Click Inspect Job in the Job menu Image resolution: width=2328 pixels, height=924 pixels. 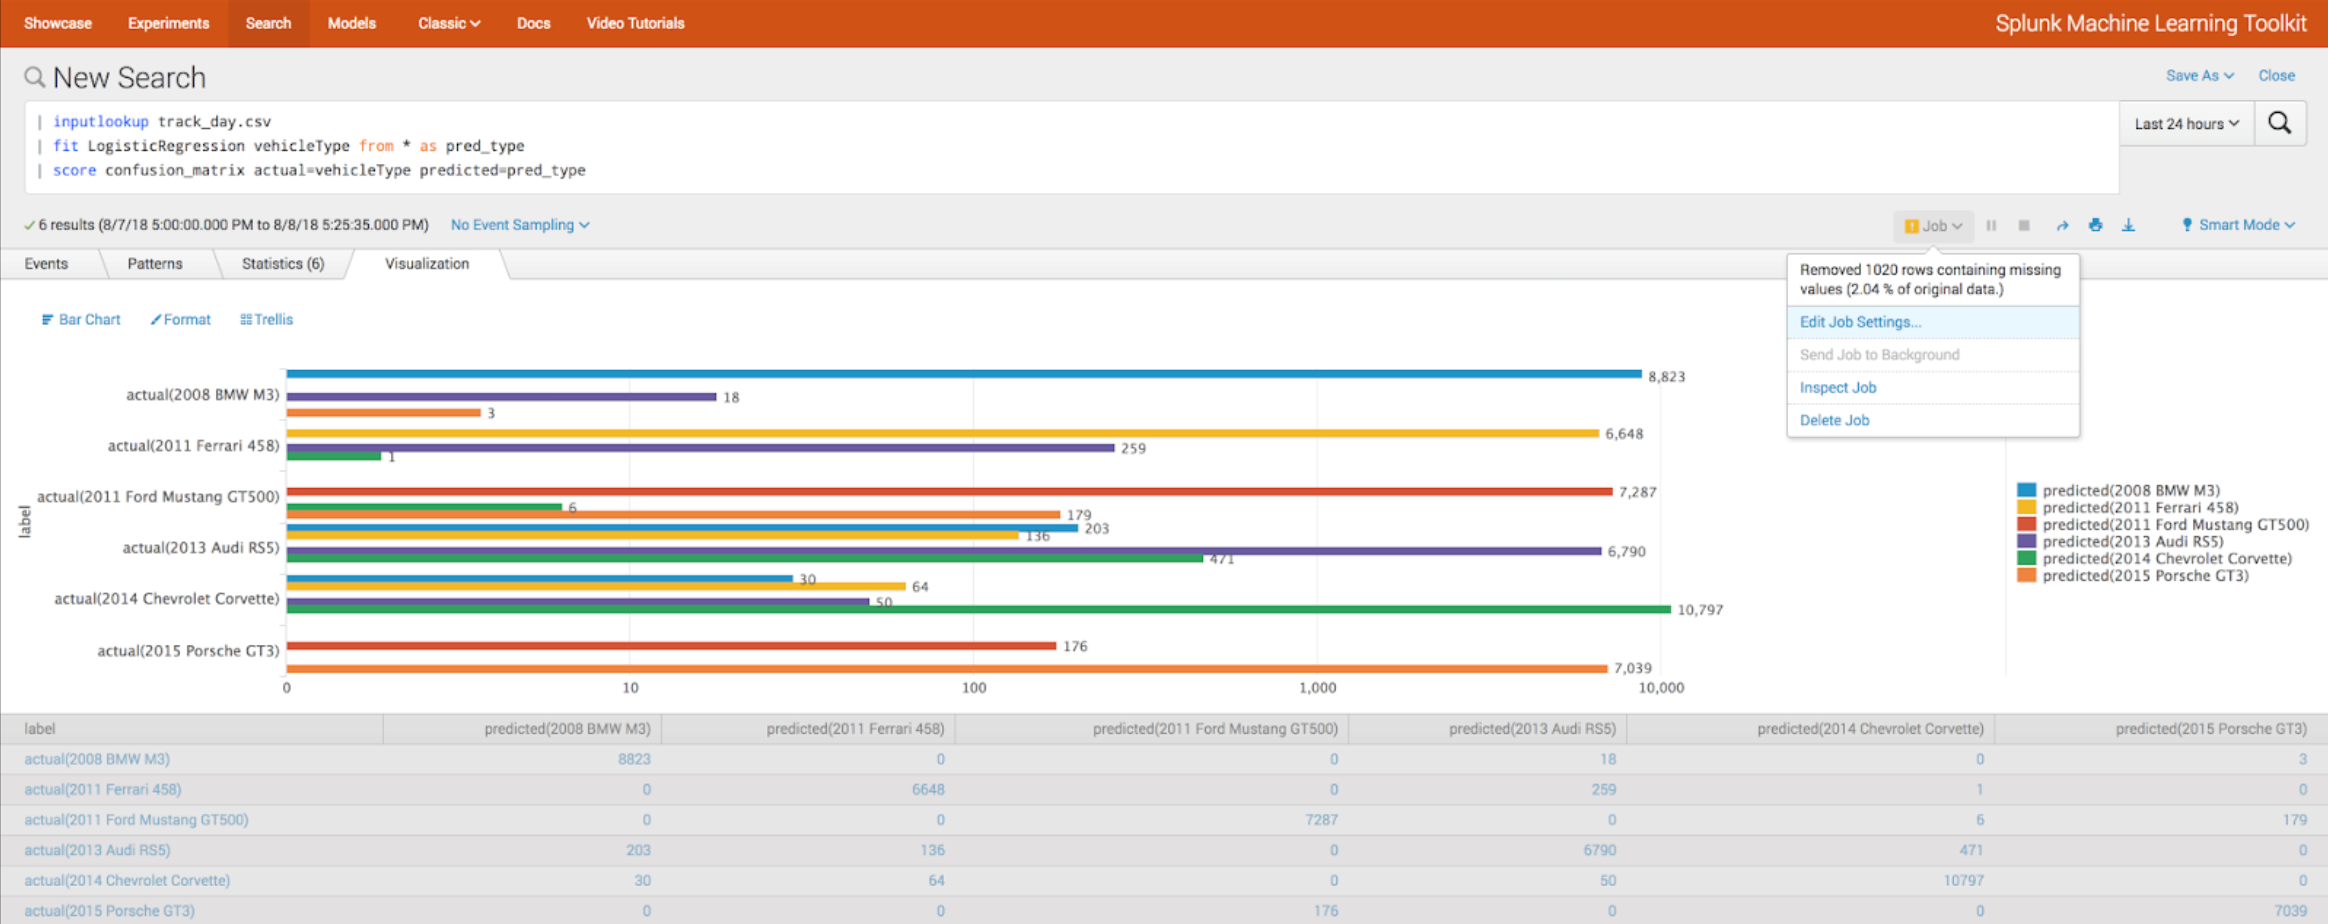click(x=1837, y=387)
